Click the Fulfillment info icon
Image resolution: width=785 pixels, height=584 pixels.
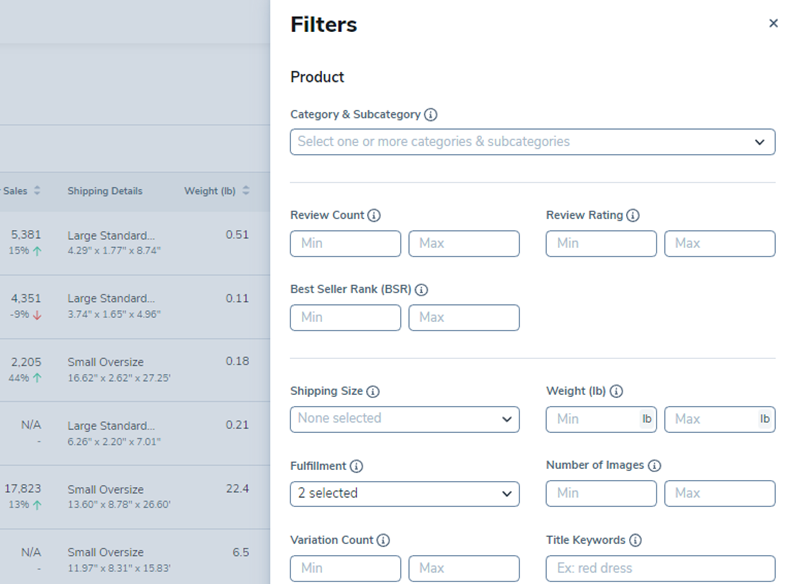click(x=356, y=466)
